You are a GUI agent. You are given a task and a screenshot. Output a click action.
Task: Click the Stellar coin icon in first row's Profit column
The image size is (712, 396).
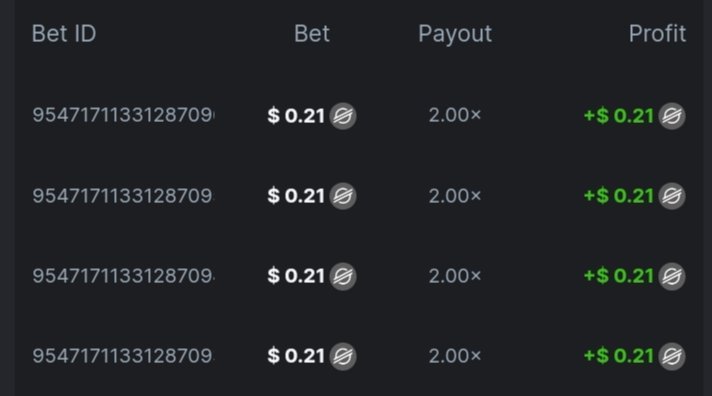click(x=672, y=116)
